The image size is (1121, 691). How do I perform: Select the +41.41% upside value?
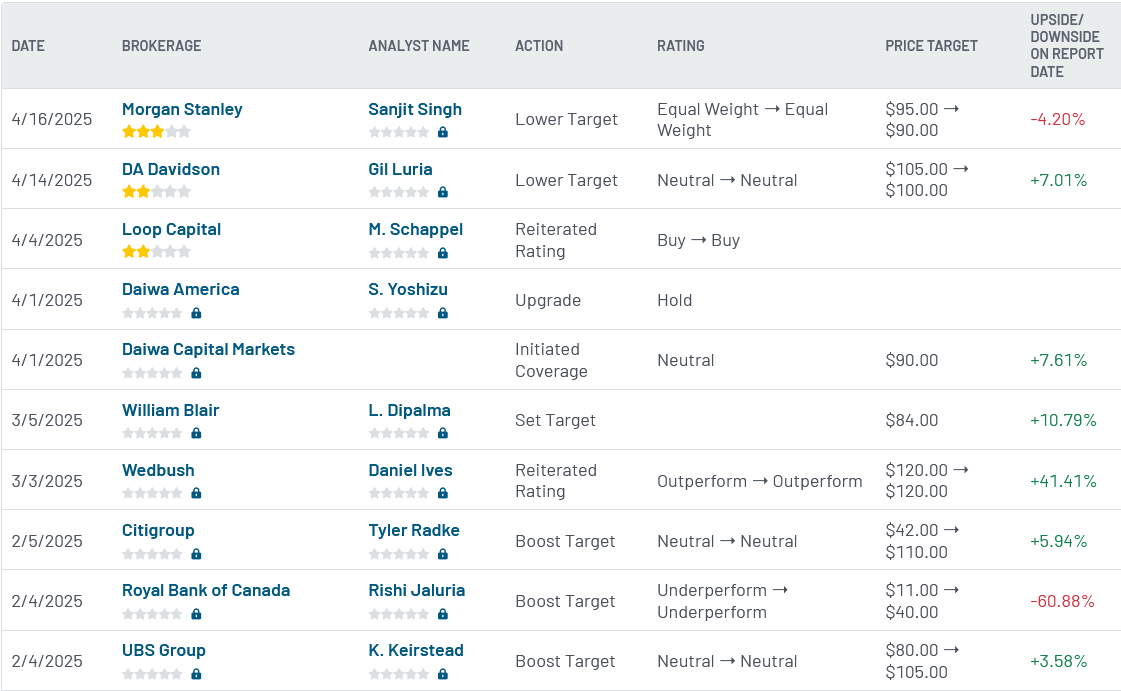1062,481
